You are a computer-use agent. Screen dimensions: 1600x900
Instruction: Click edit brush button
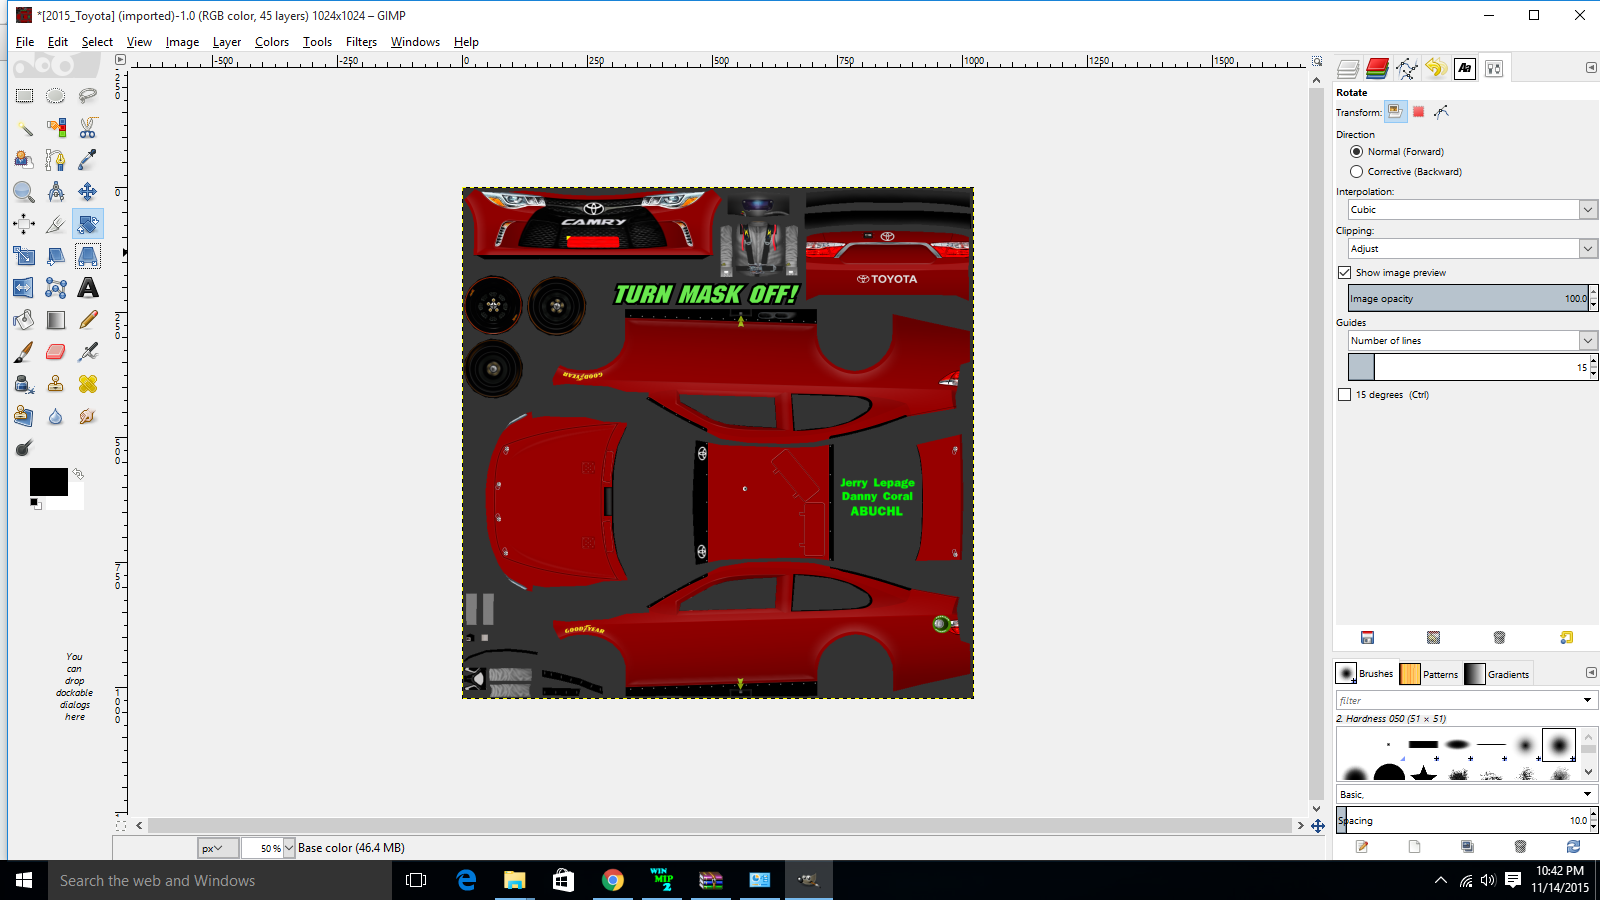pyautogui.click(x=1362, y=847)
